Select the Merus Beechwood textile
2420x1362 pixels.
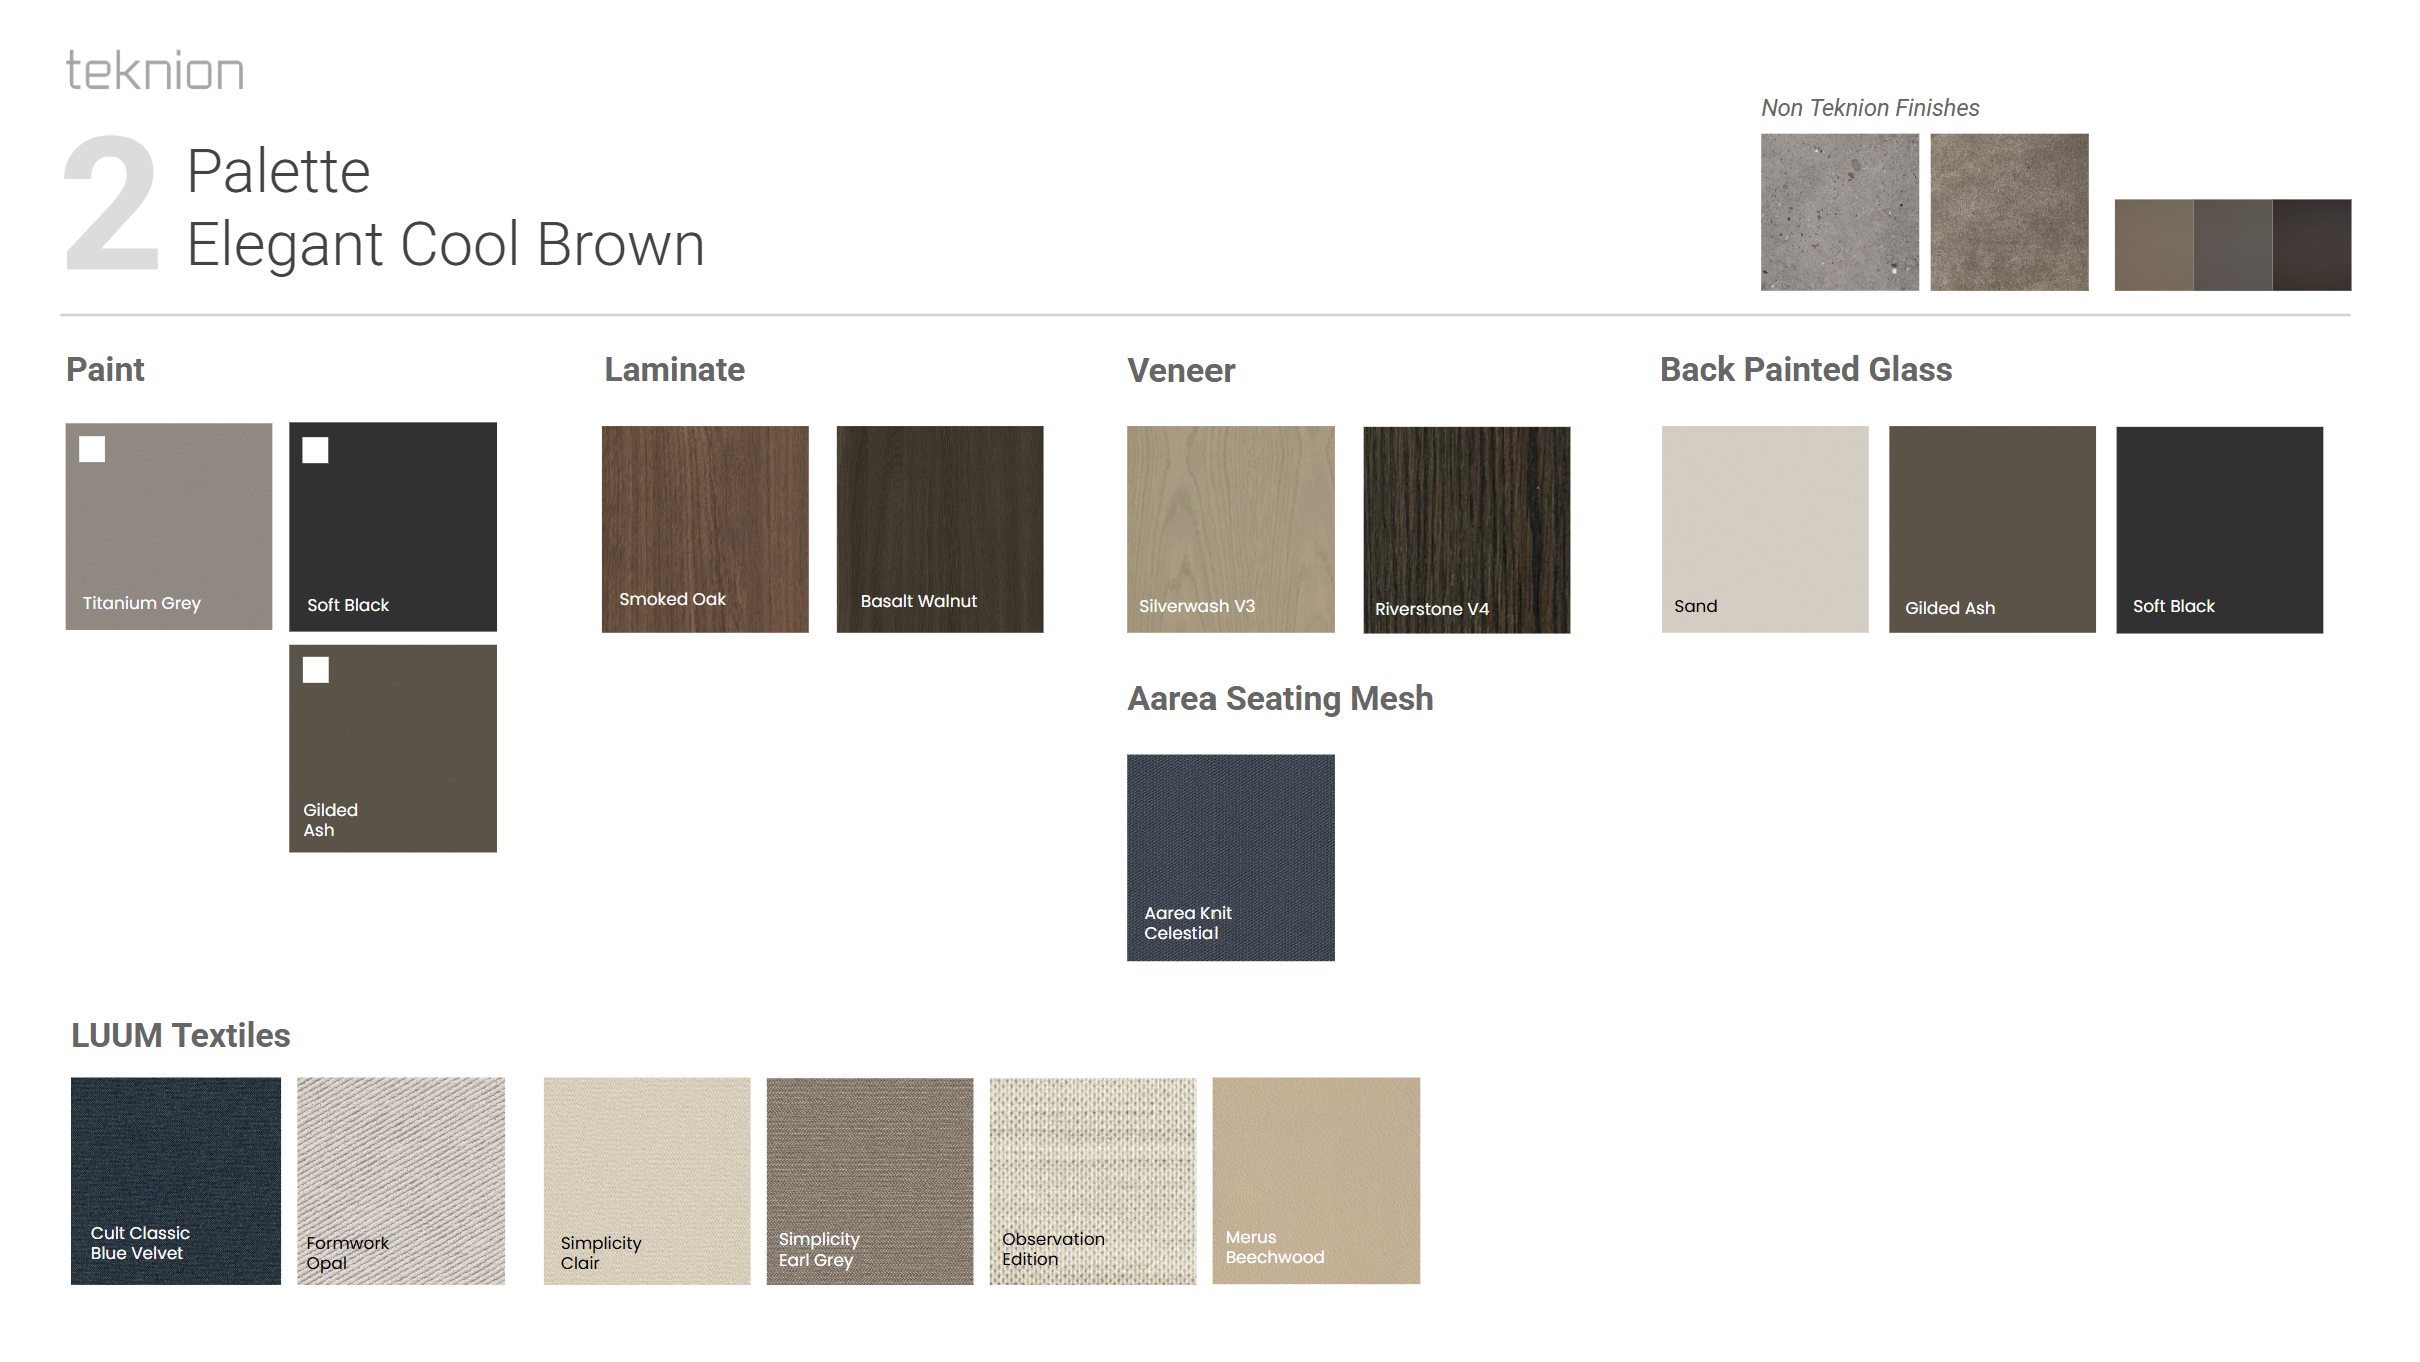pos(1316,1181)
